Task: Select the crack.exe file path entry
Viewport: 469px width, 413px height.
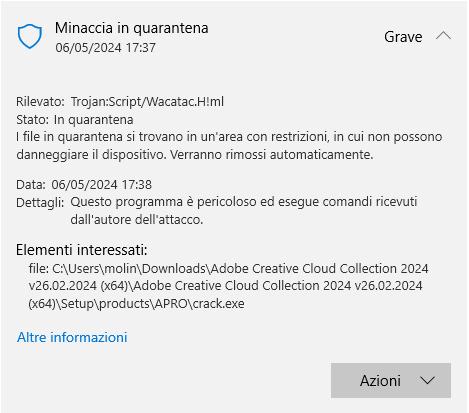Action: pos(228,286)
